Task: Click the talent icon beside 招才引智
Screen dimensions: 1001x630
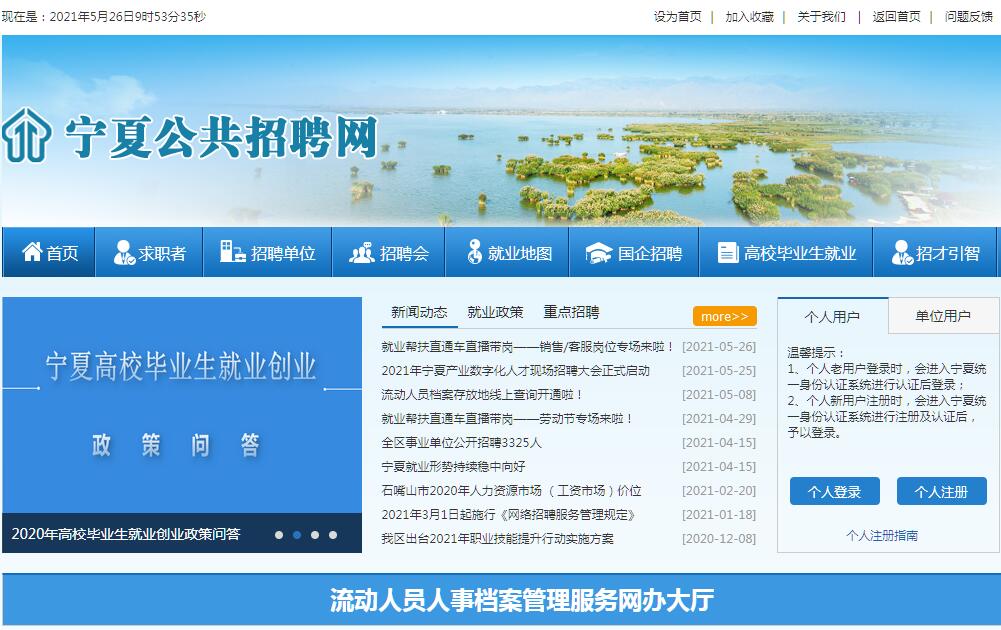Action: 901,253
